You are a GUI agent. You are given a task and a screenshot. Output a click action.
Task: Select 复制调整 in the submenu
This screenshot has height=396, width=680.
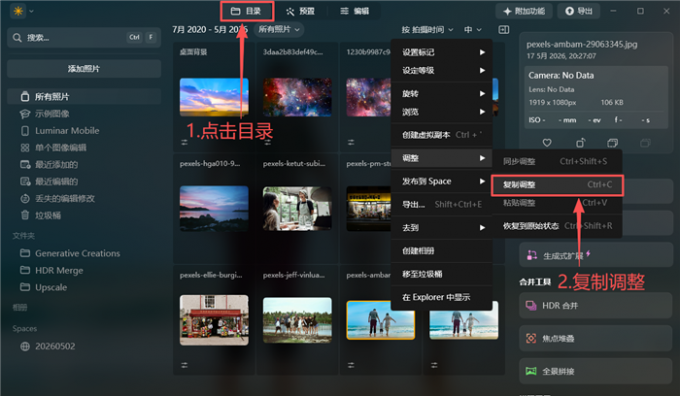[557, 185]
